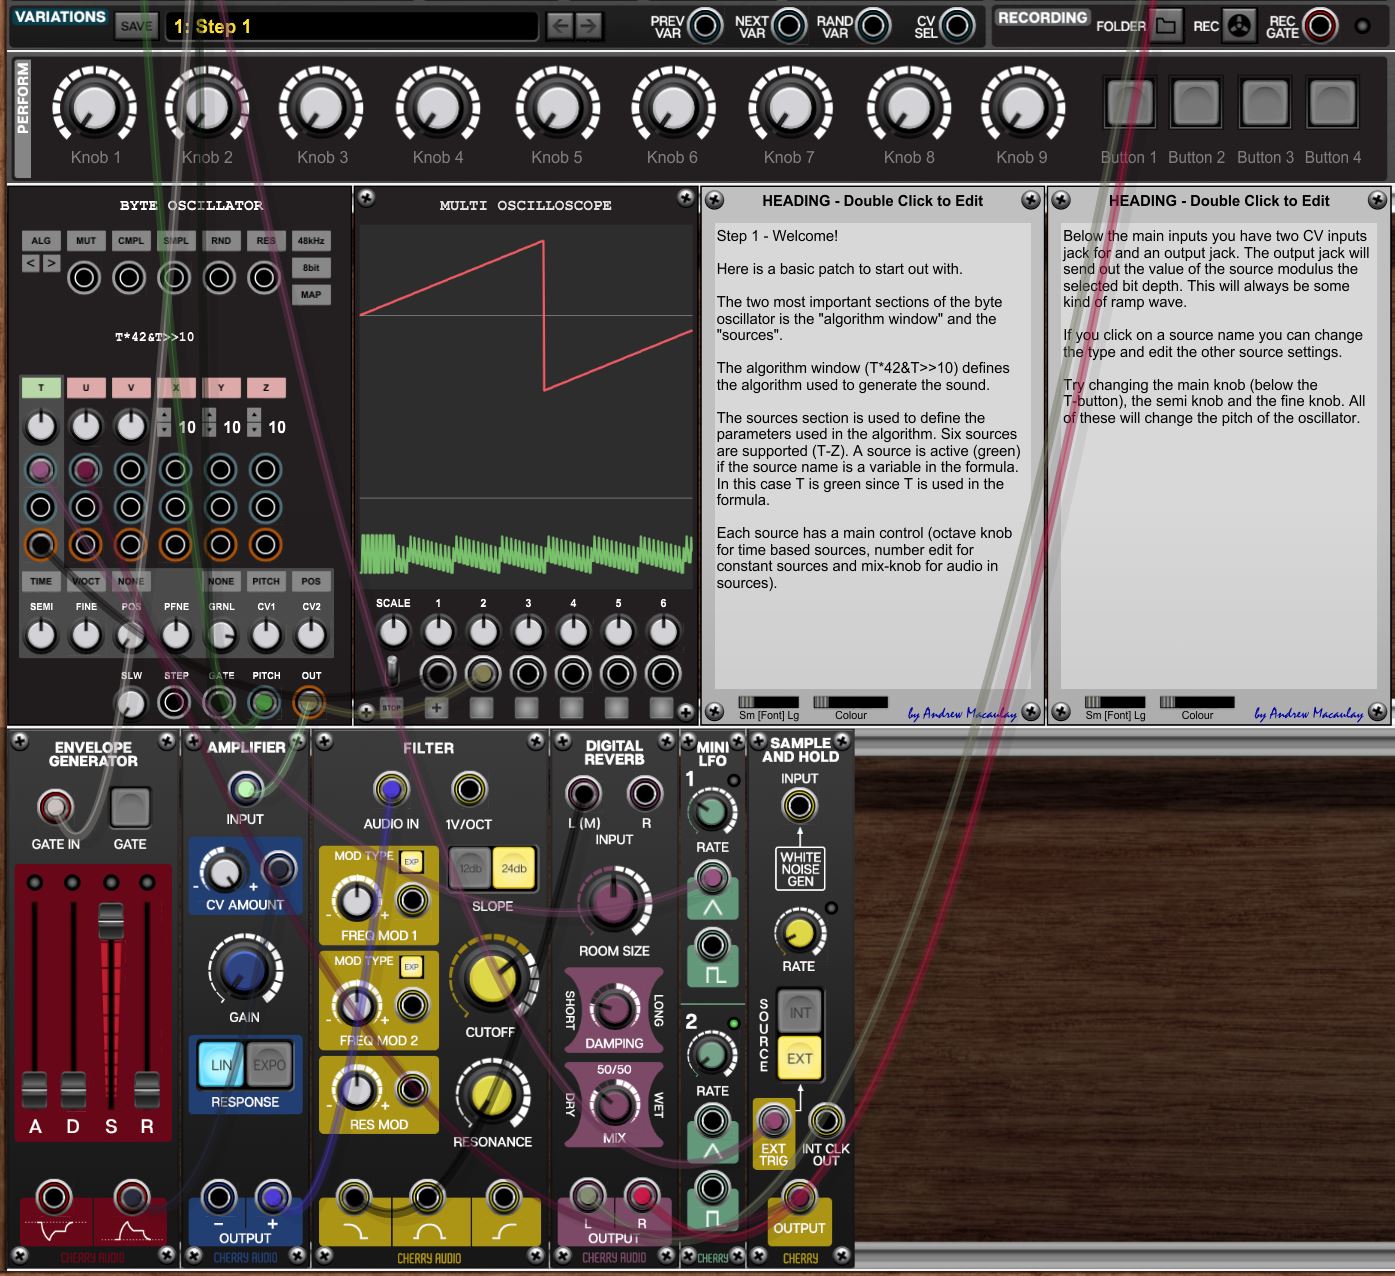Image resolution: width=1395 pixels, height=1276 pixels.
Task: Save the variation with SAVE button
Action: click(136, 26)
